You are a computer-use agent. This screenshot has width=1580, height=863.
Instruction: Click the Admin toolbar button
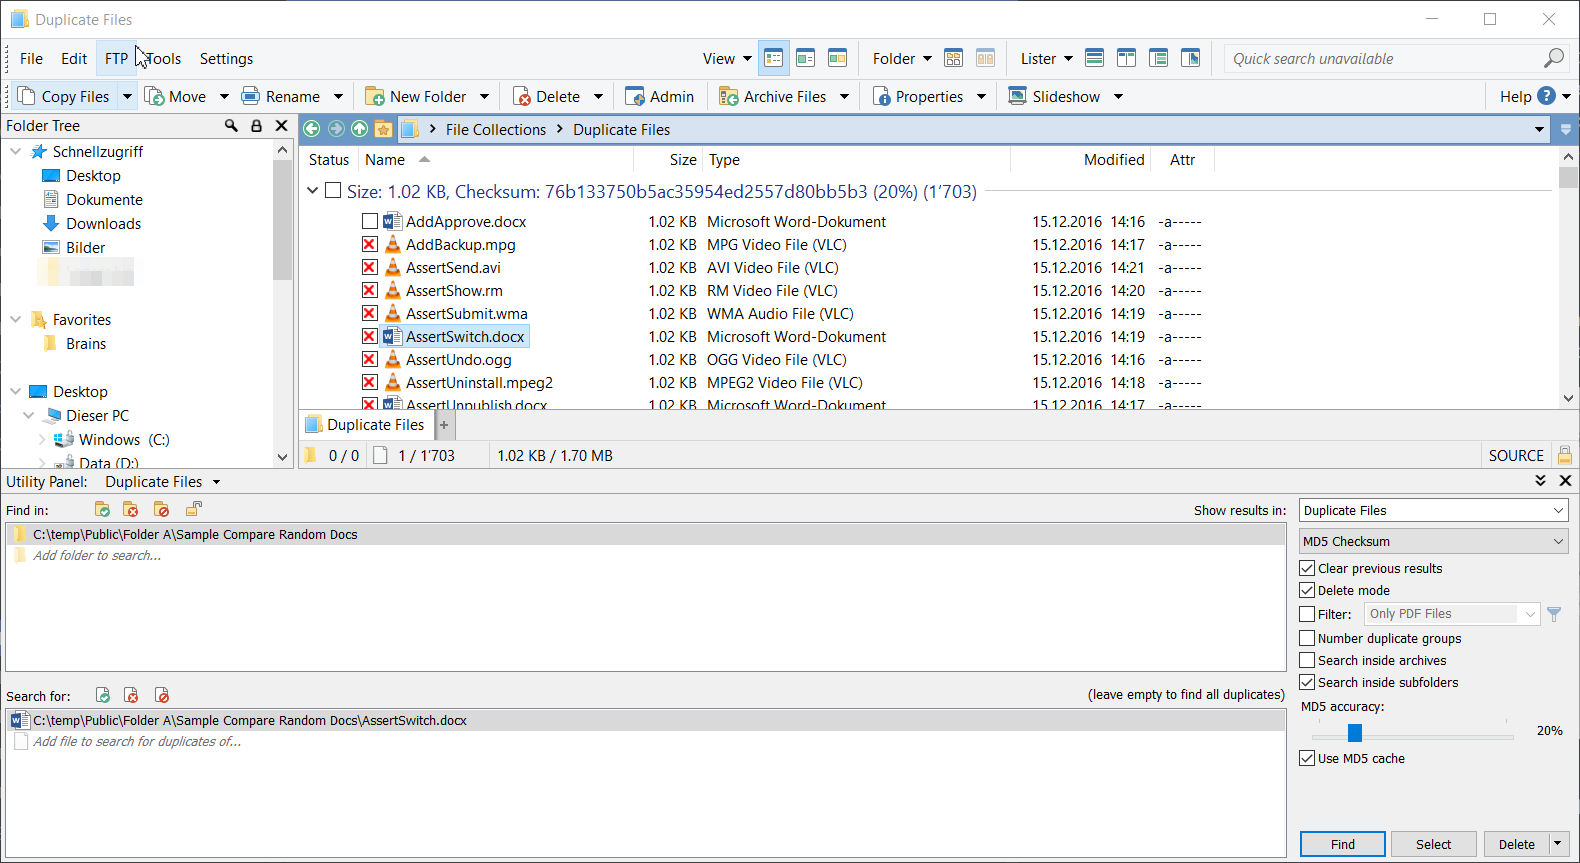click(659, 96)
